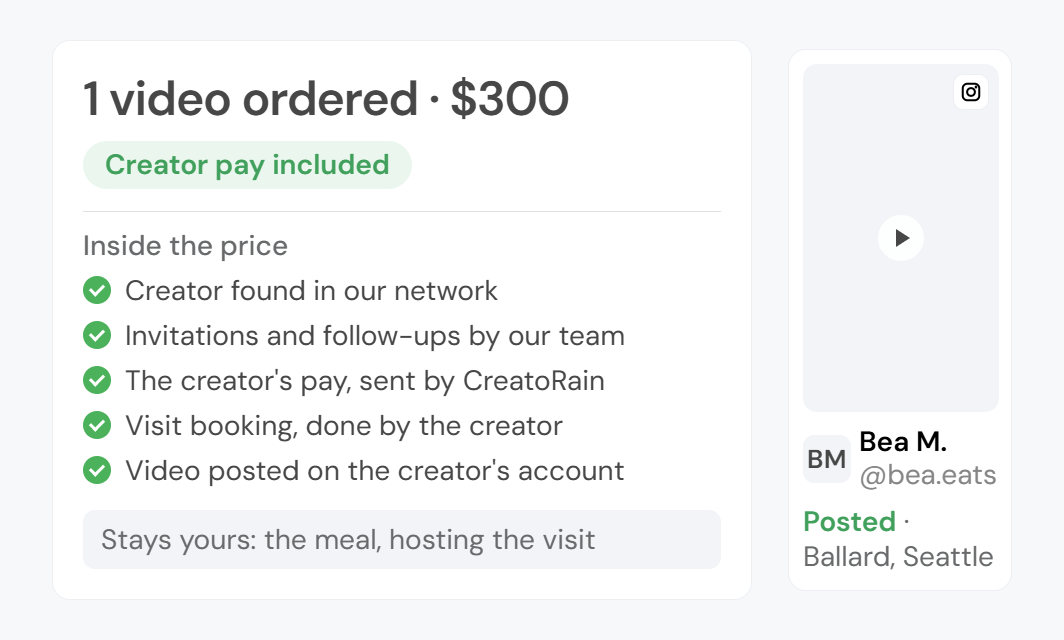Click the Bea M. creator name
The width and height of the screenshot is (1064, 640).
(x=902, y=442)
